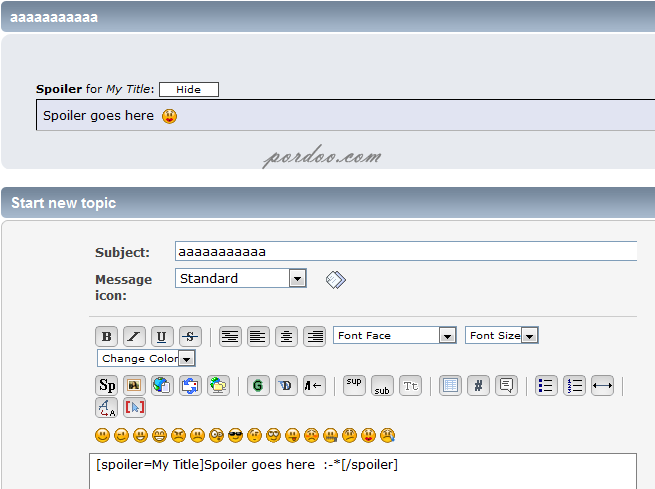Screen dimensions: 655x489
Task: Insert an image tag
Action: [x=134, y=385]
